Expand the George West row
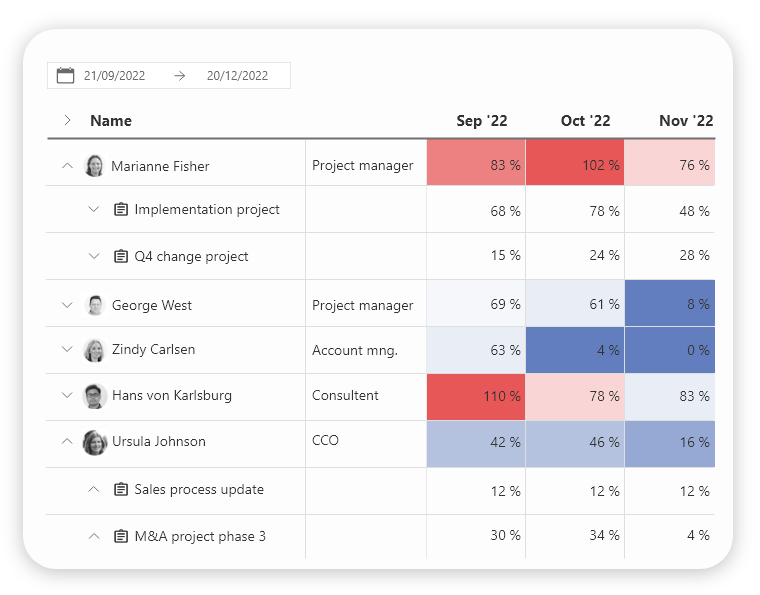 [x=67, y=305]
